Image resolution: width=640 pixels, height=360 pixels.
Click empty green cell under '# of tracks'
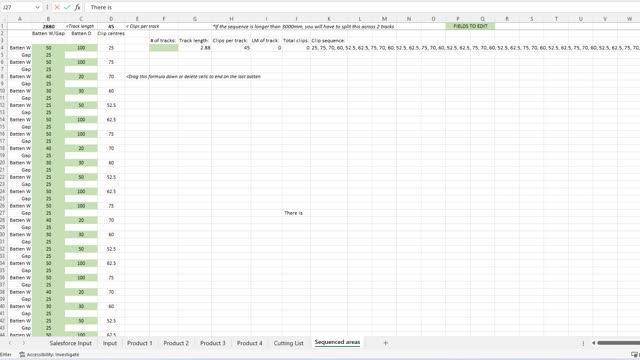point(164,48)
